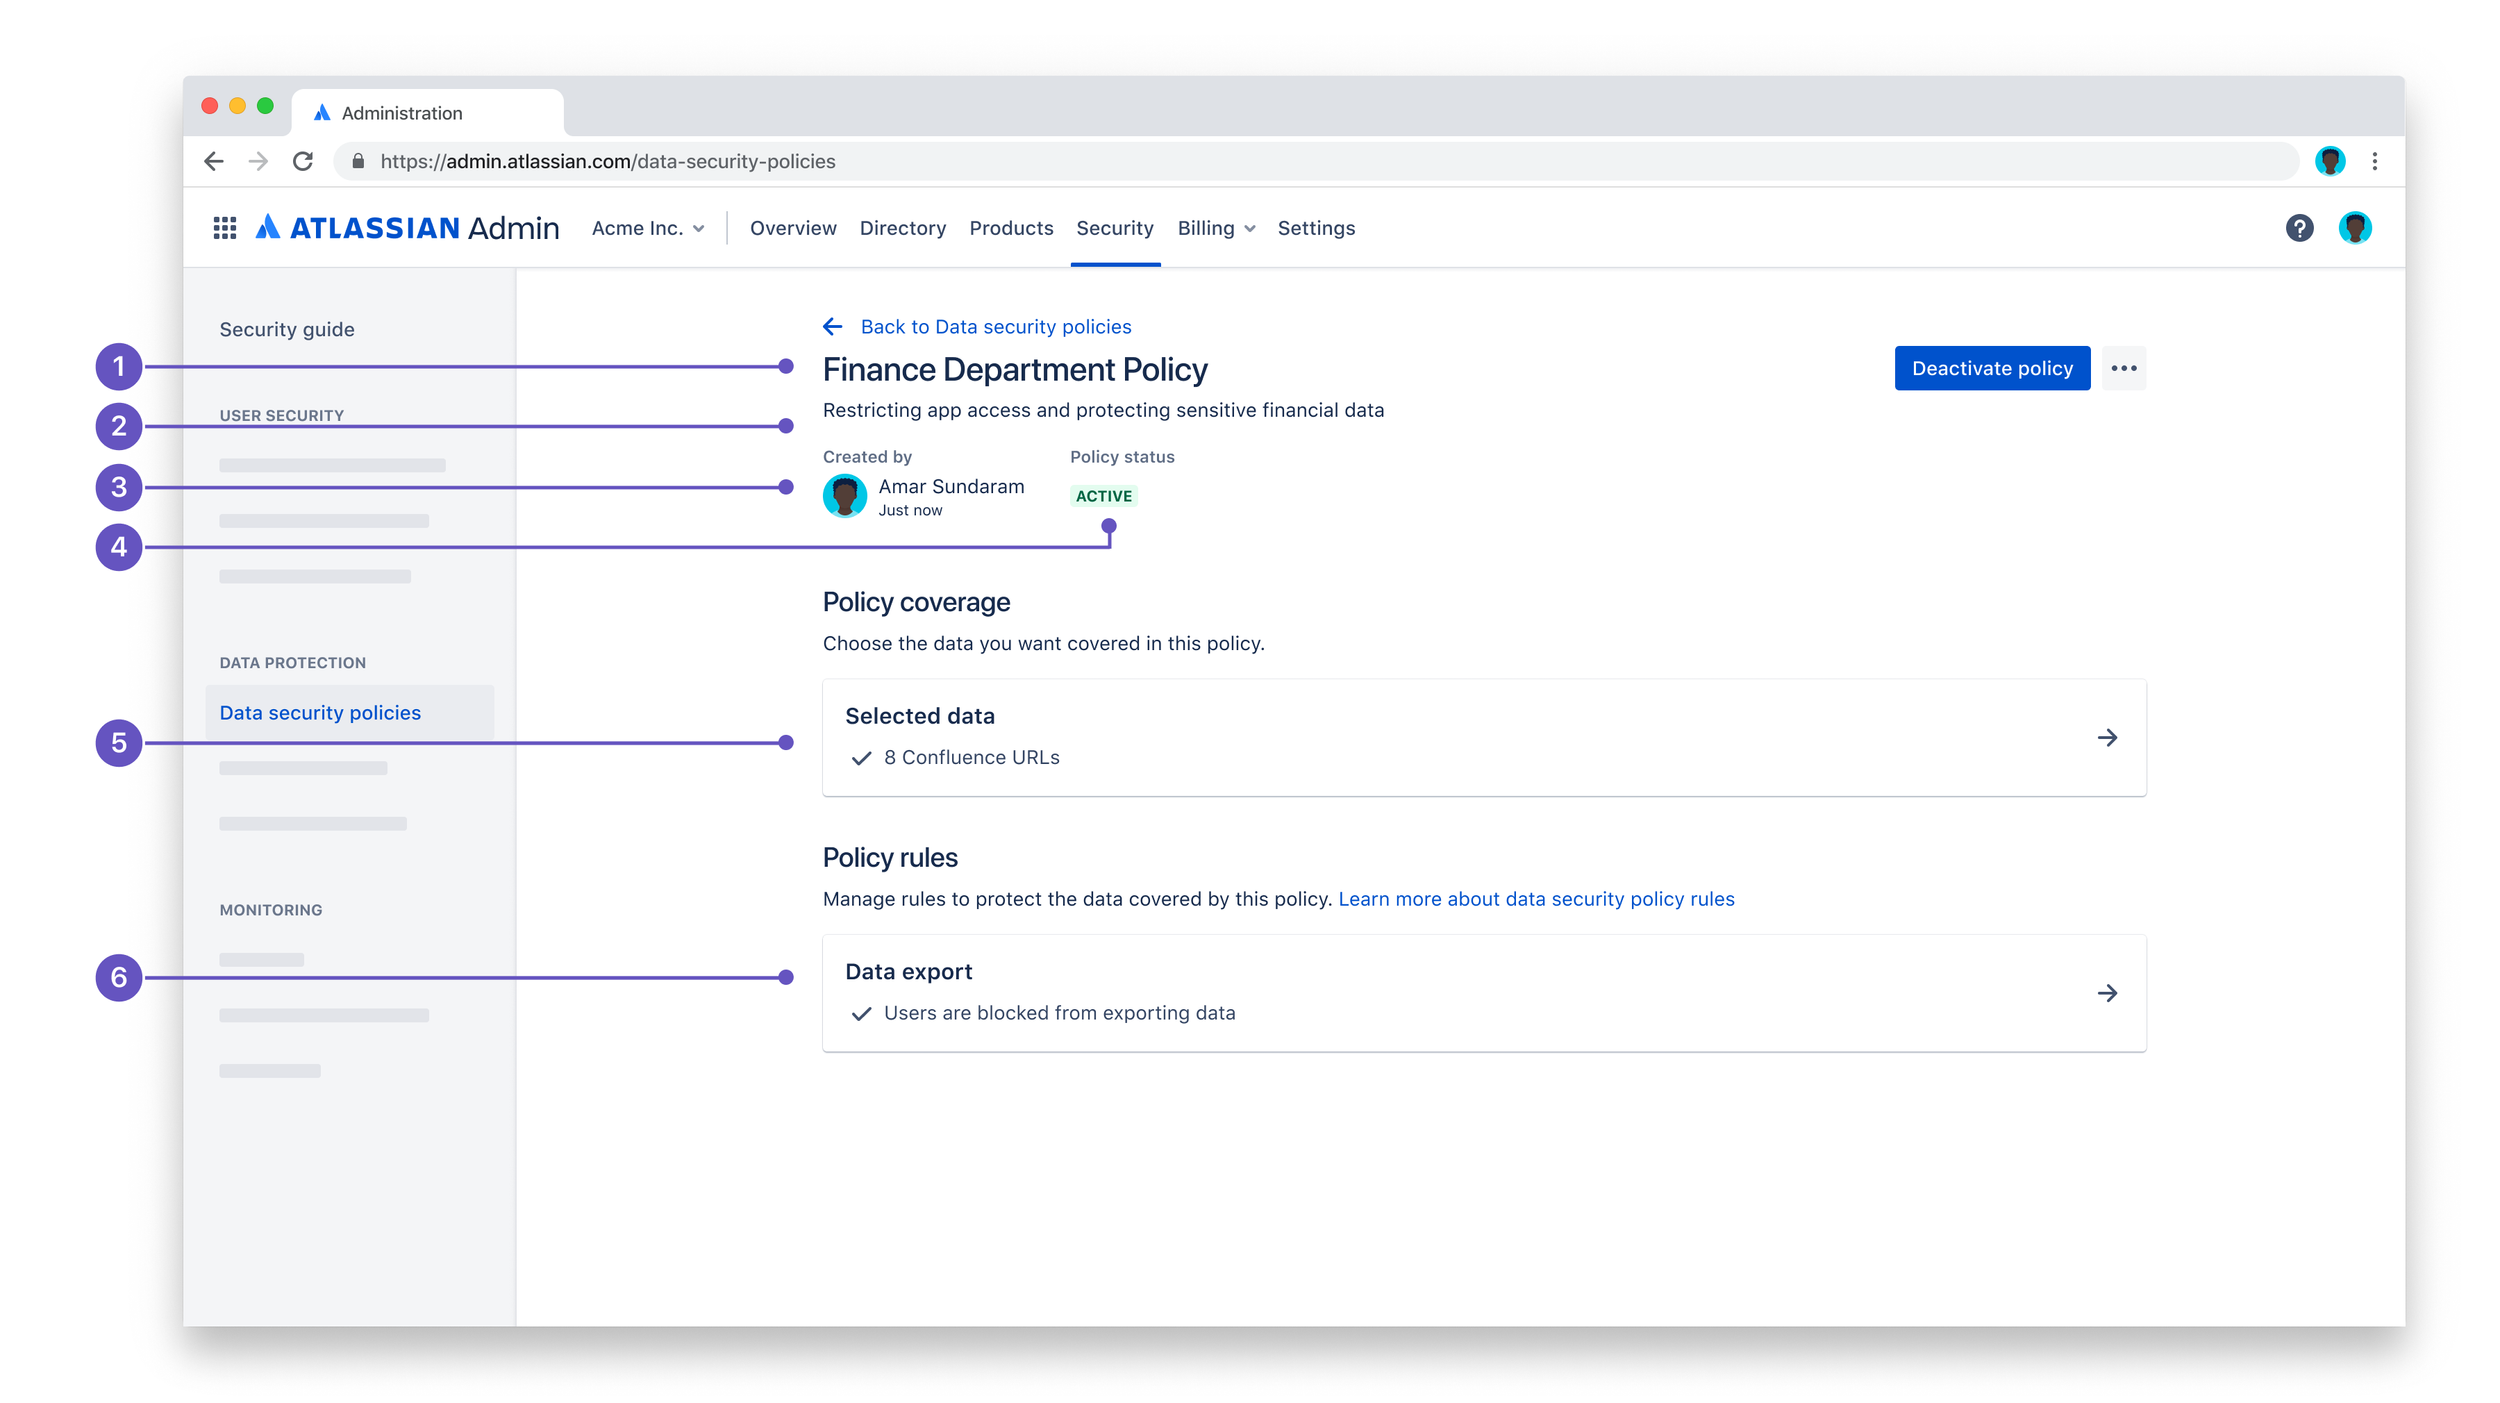Open the Chrome three-dot menu
Viewport: 2500px width, 1403px height.
(x=2375, y=161)
